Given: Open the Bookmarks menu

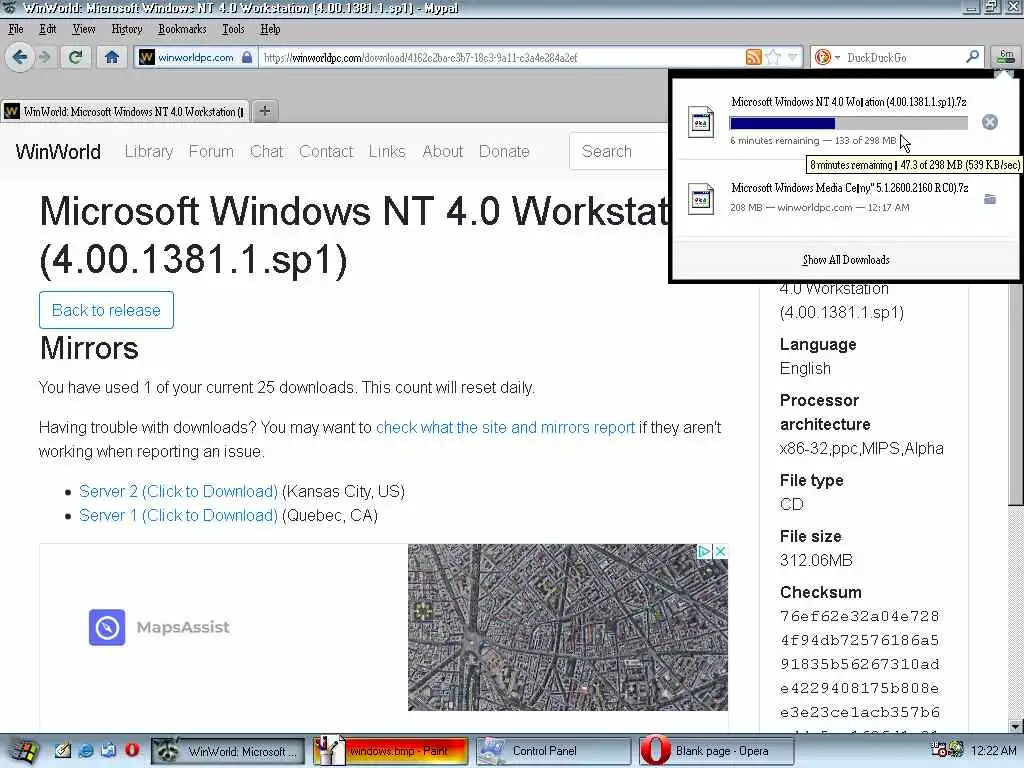Looking at the screenshot, I should pyautogui.click(x=182, y=29).
